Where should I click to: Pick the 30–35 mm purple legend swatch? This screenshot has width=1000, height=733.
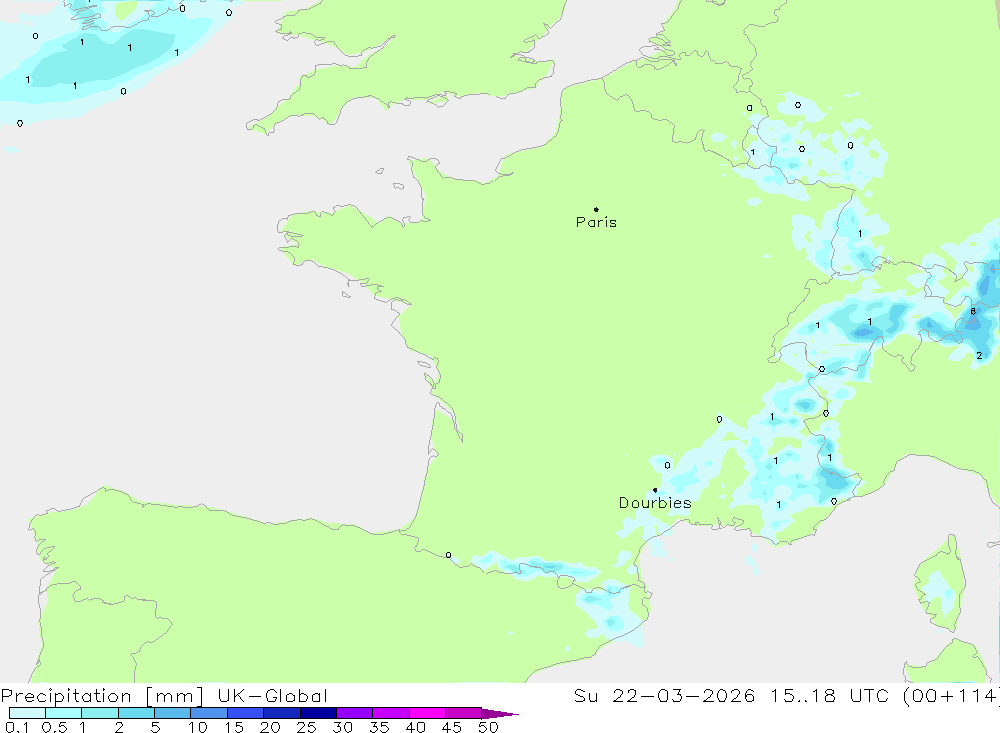355,713
